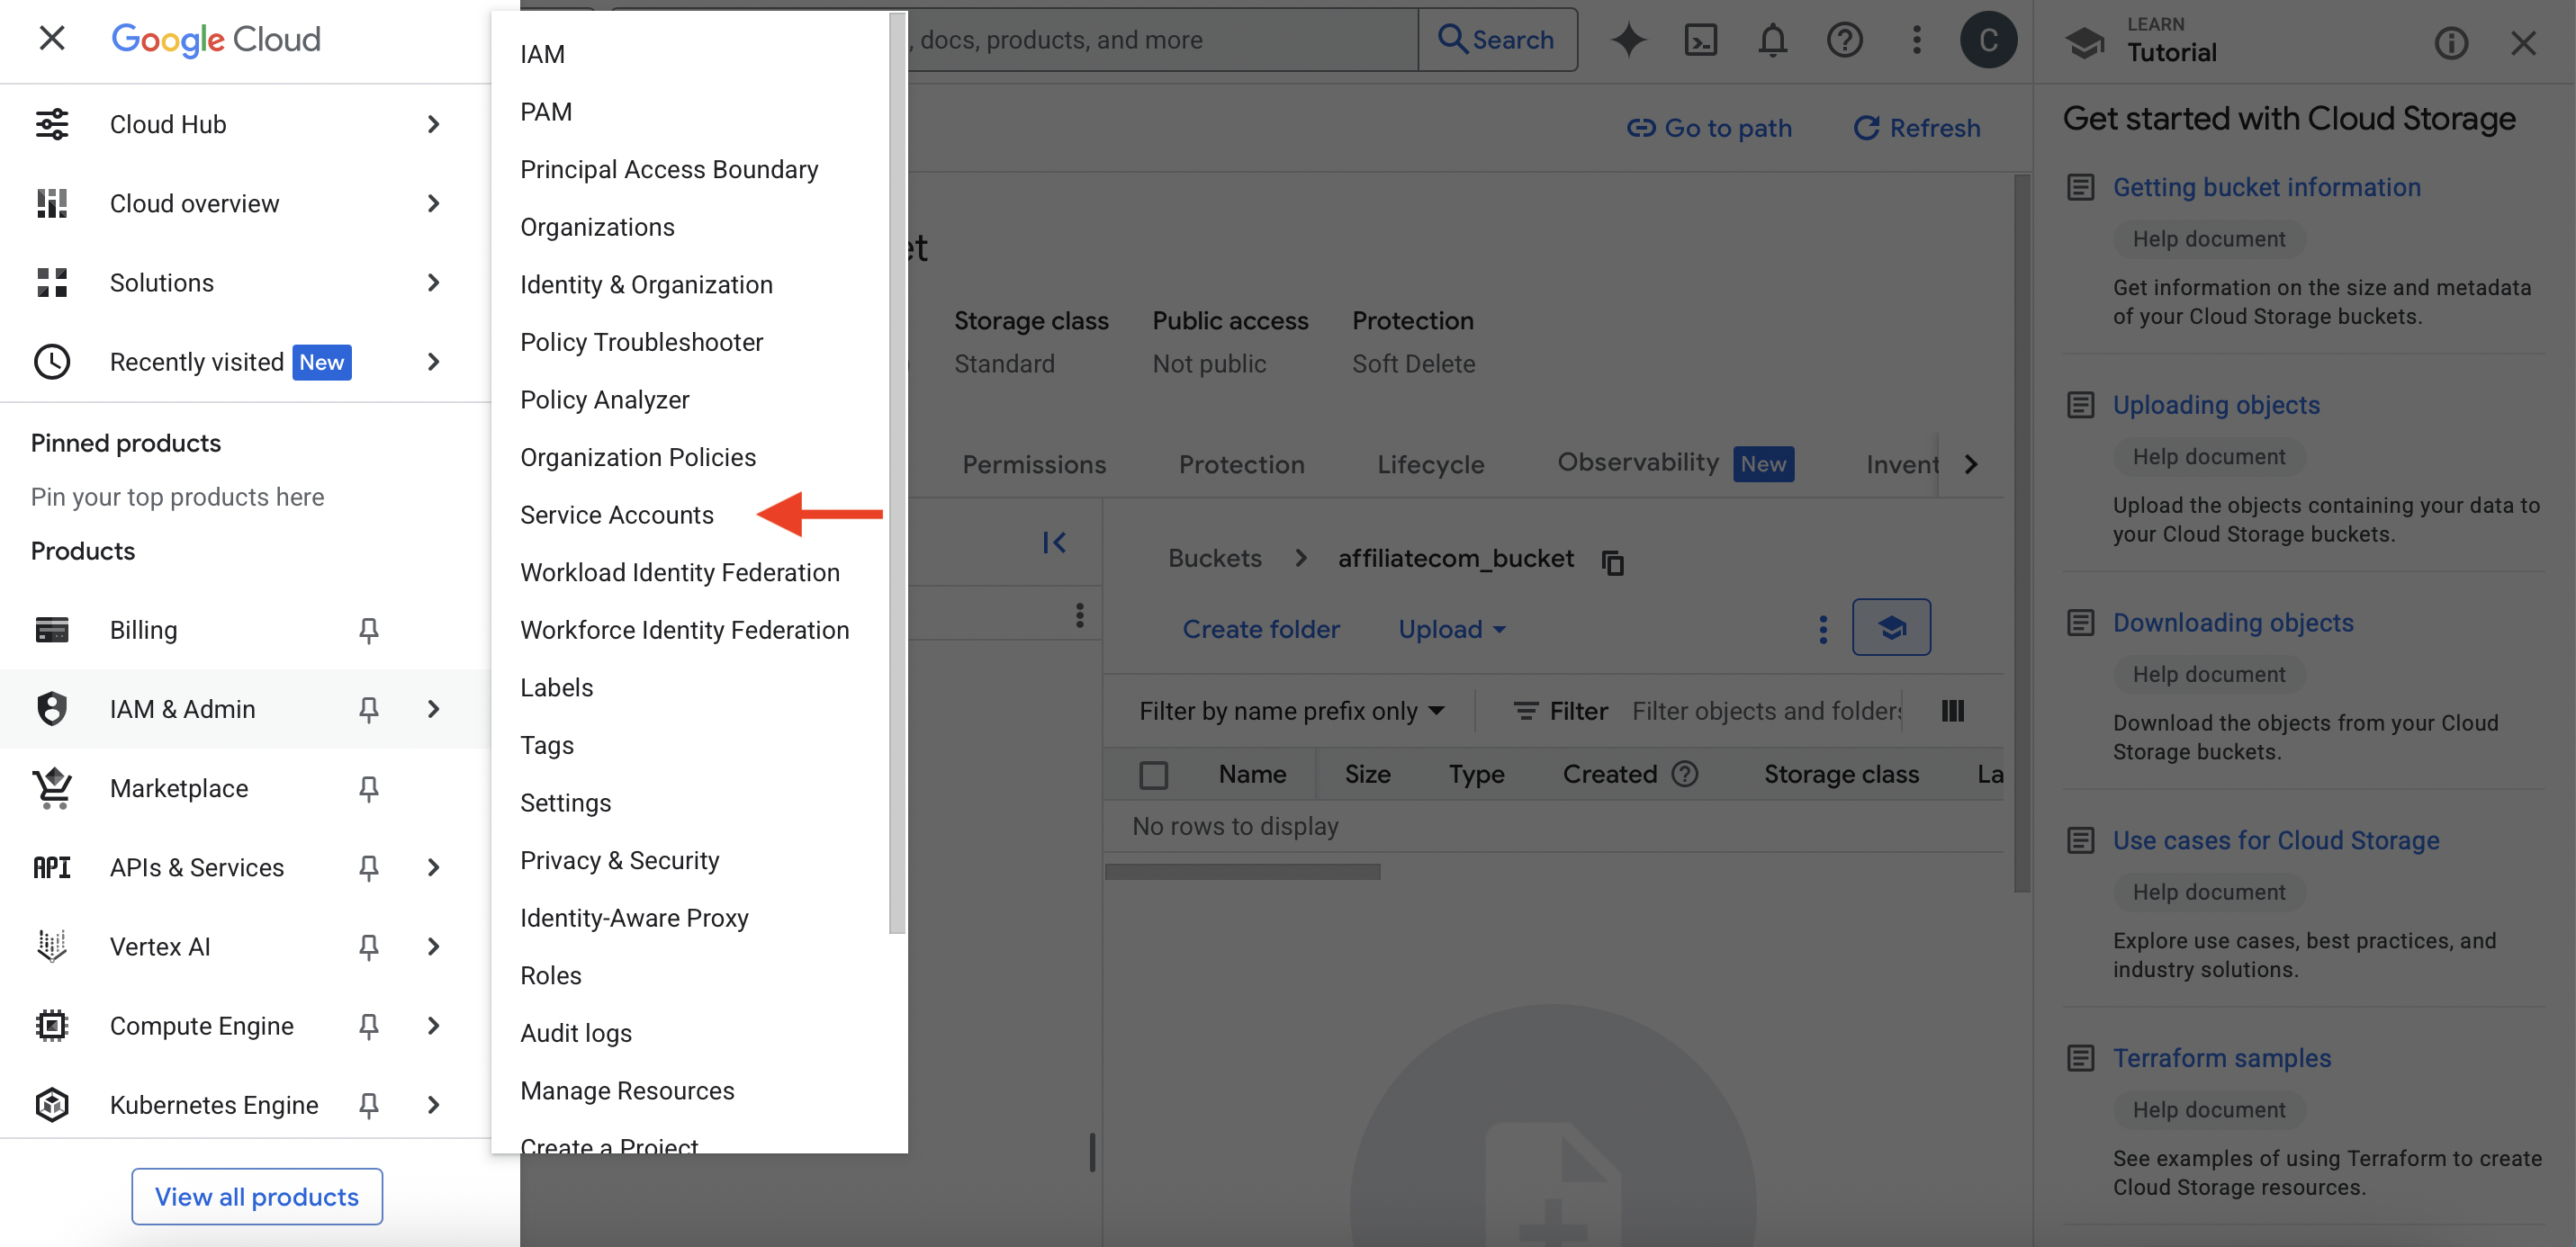Toggle pin for Billing

[x=368, y=630]
